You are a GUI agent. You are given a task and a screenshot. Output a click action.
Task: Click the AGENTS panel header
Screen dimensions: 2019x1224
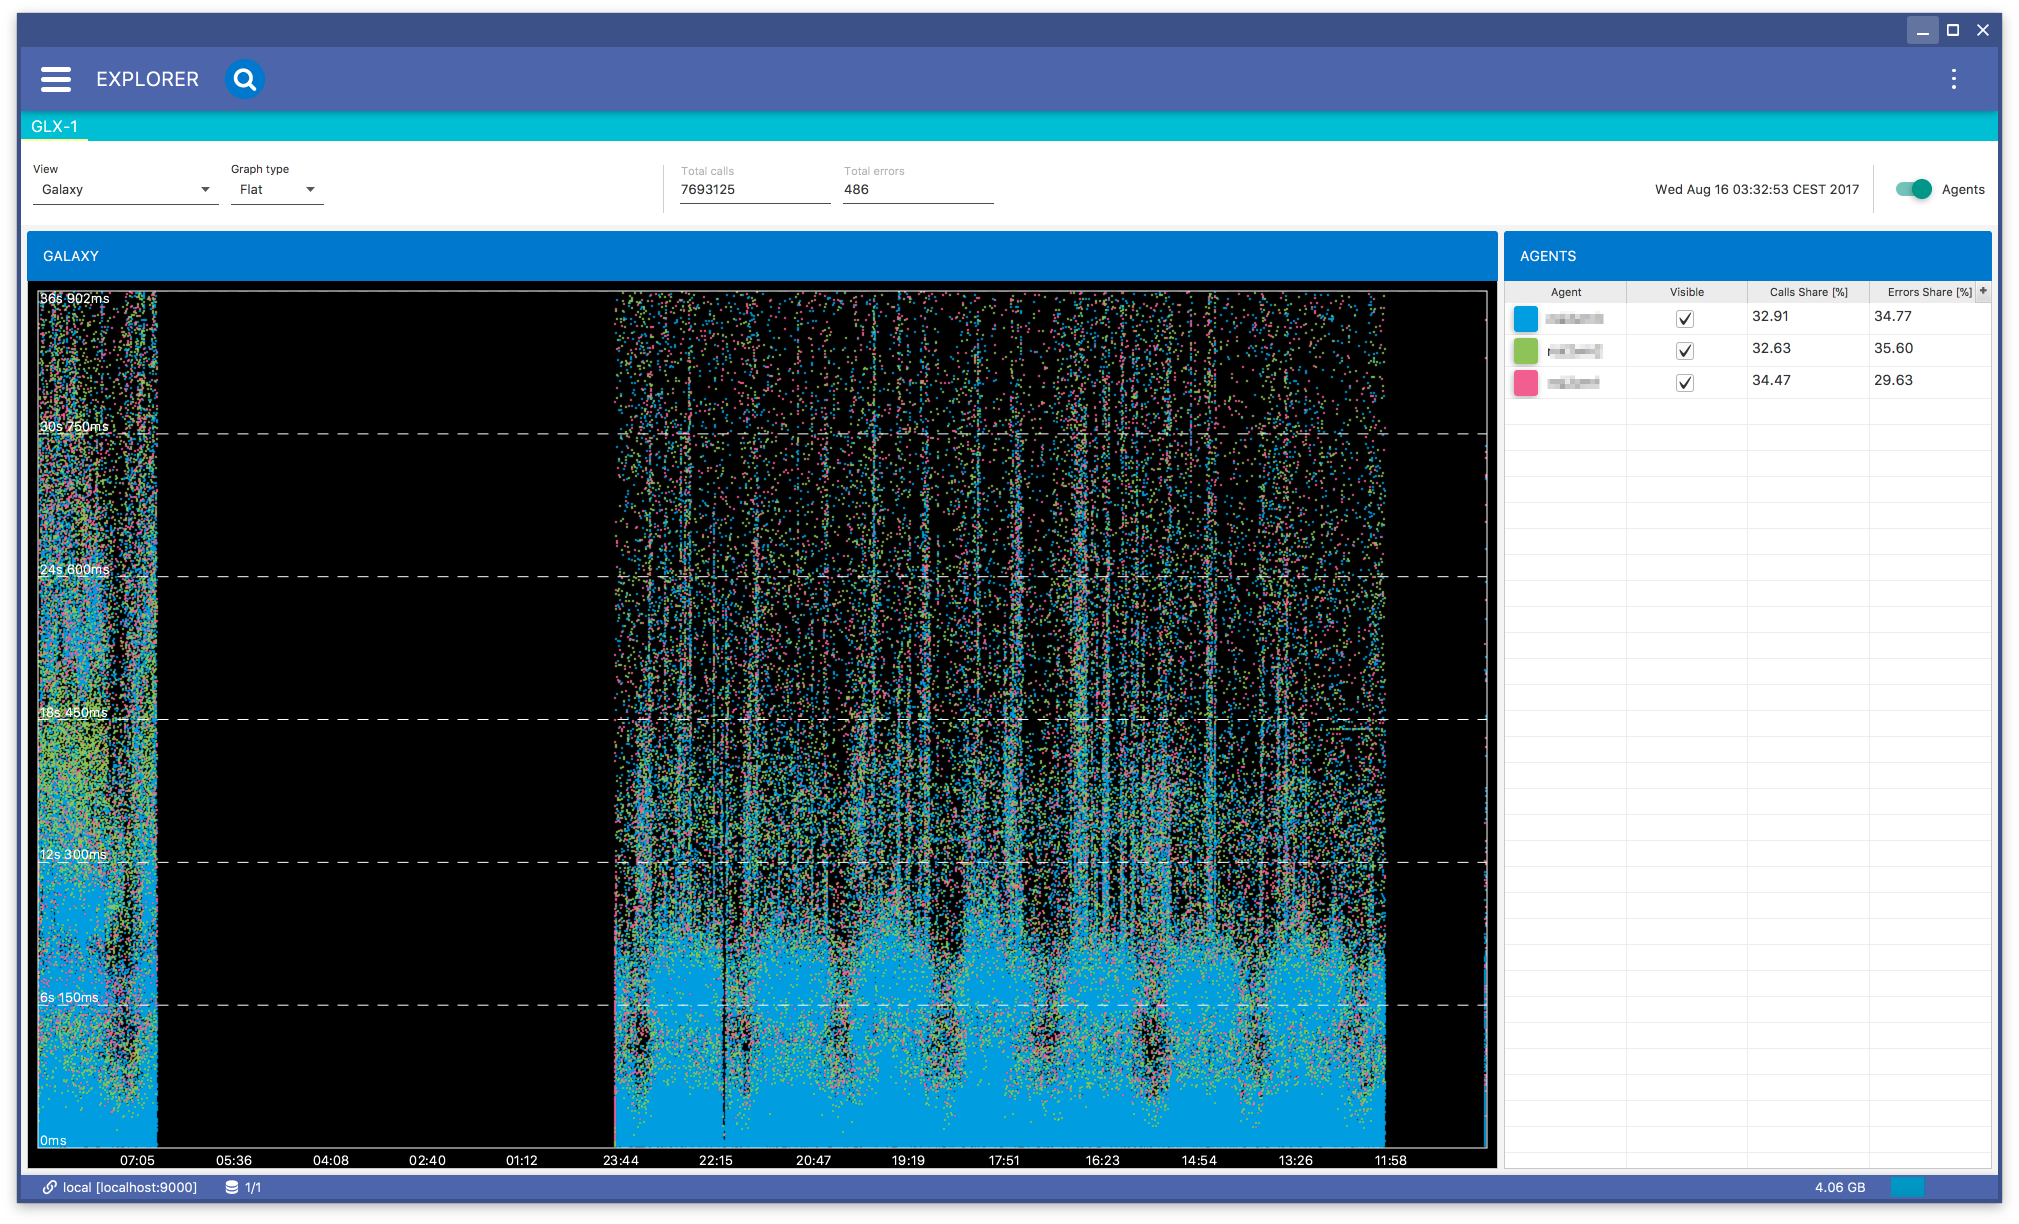pyautogui.click(x=1747, y=256)
